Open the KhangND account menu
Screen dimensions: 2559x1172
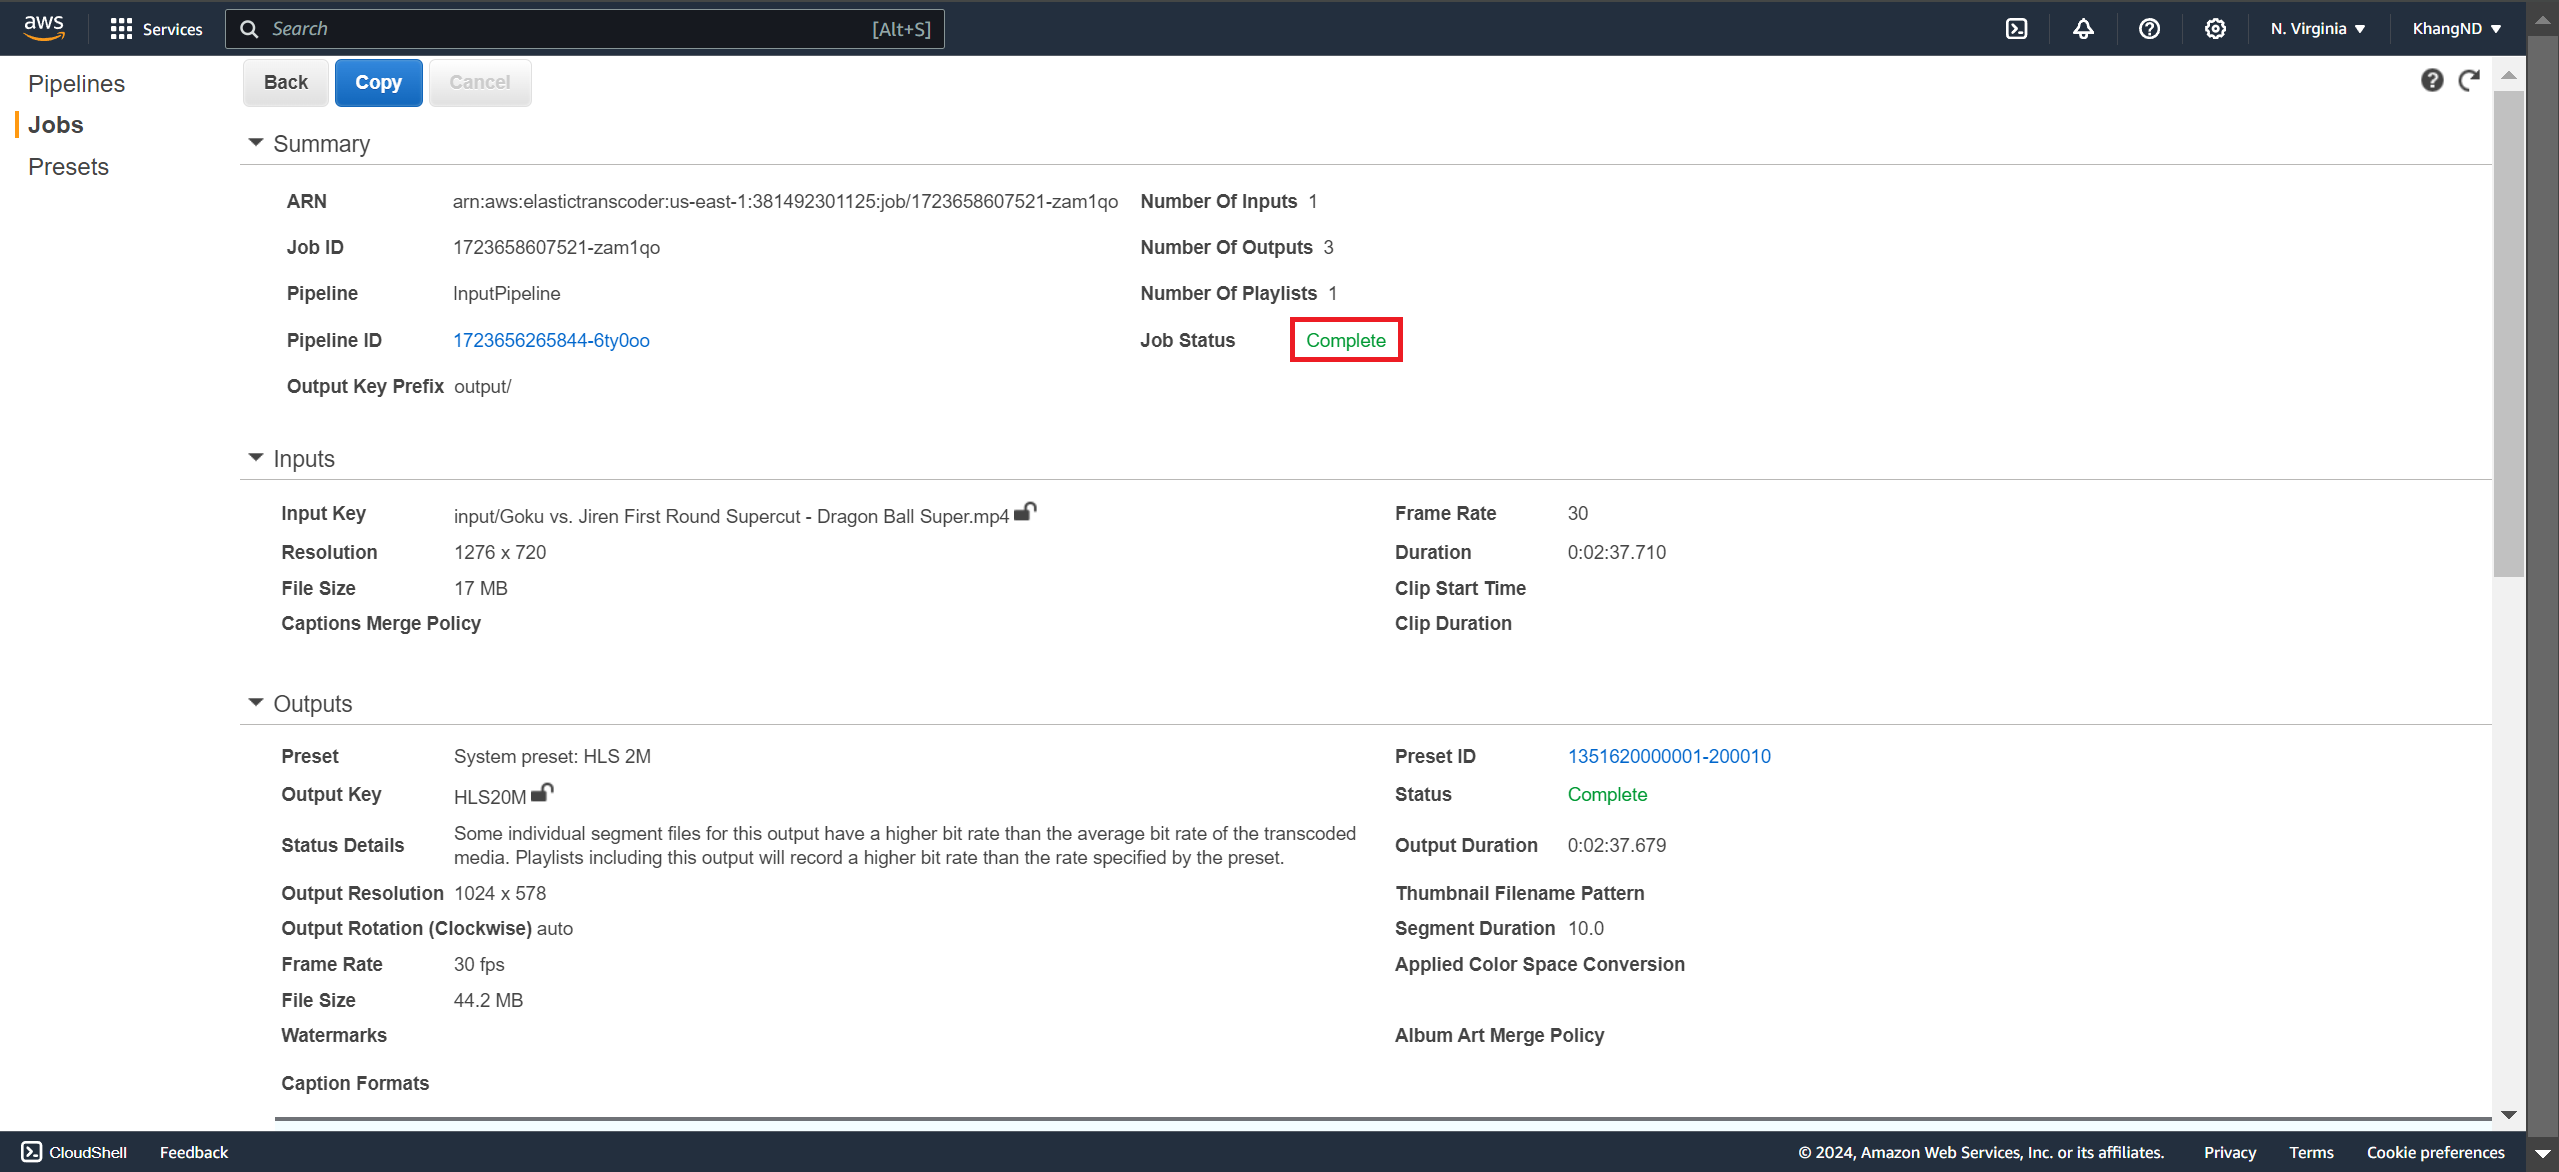pyautogui.click(x=2456, y=29)
